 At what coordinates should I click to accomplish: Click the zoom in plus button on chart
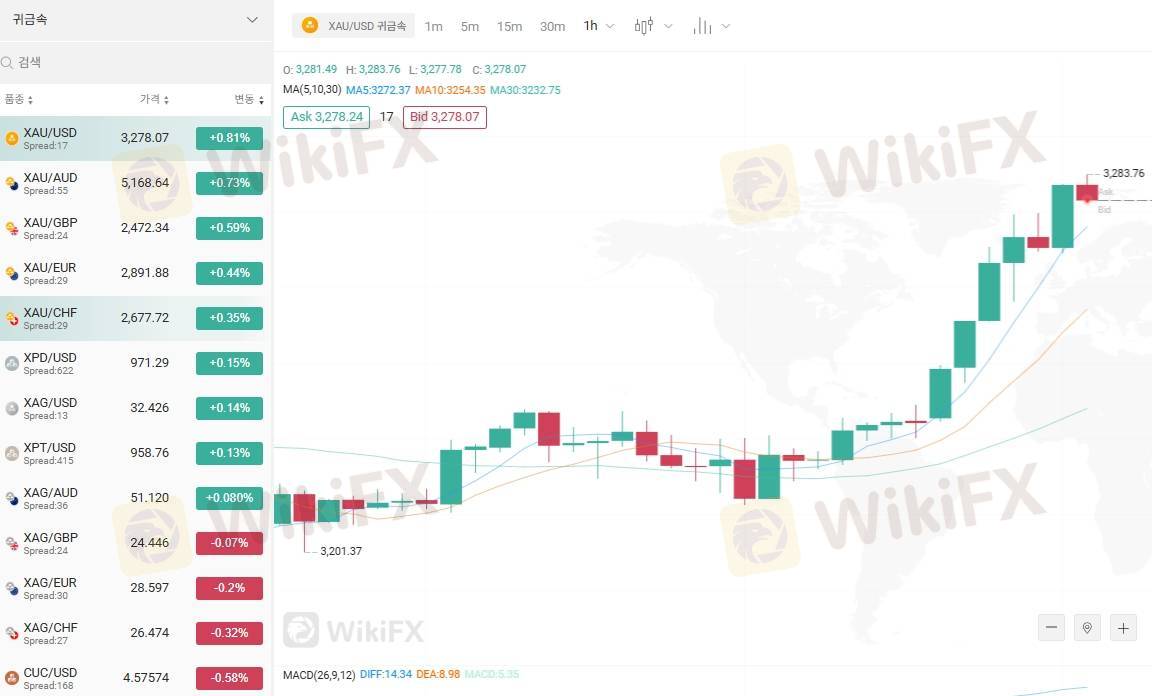coord(1123,628)
